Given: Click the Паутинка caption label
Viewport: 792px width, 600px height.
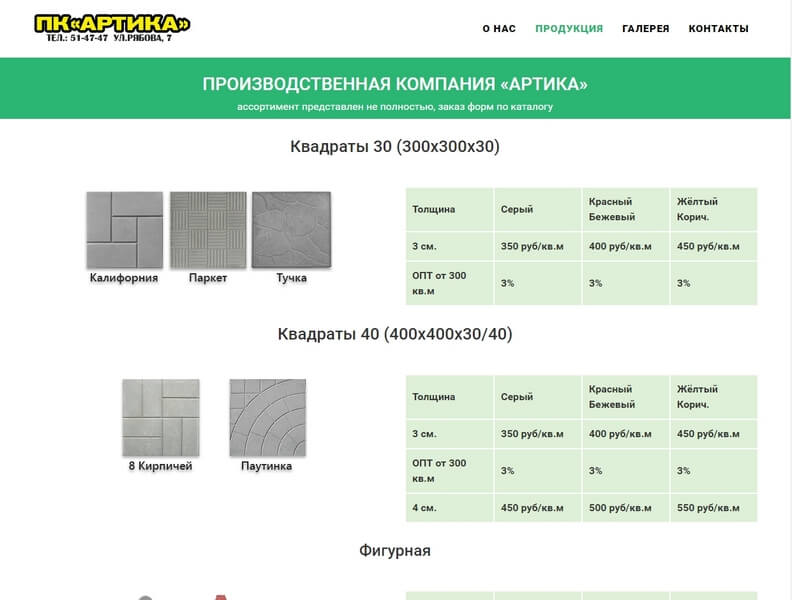Looking at the screenshot, I should pos(267,466).
